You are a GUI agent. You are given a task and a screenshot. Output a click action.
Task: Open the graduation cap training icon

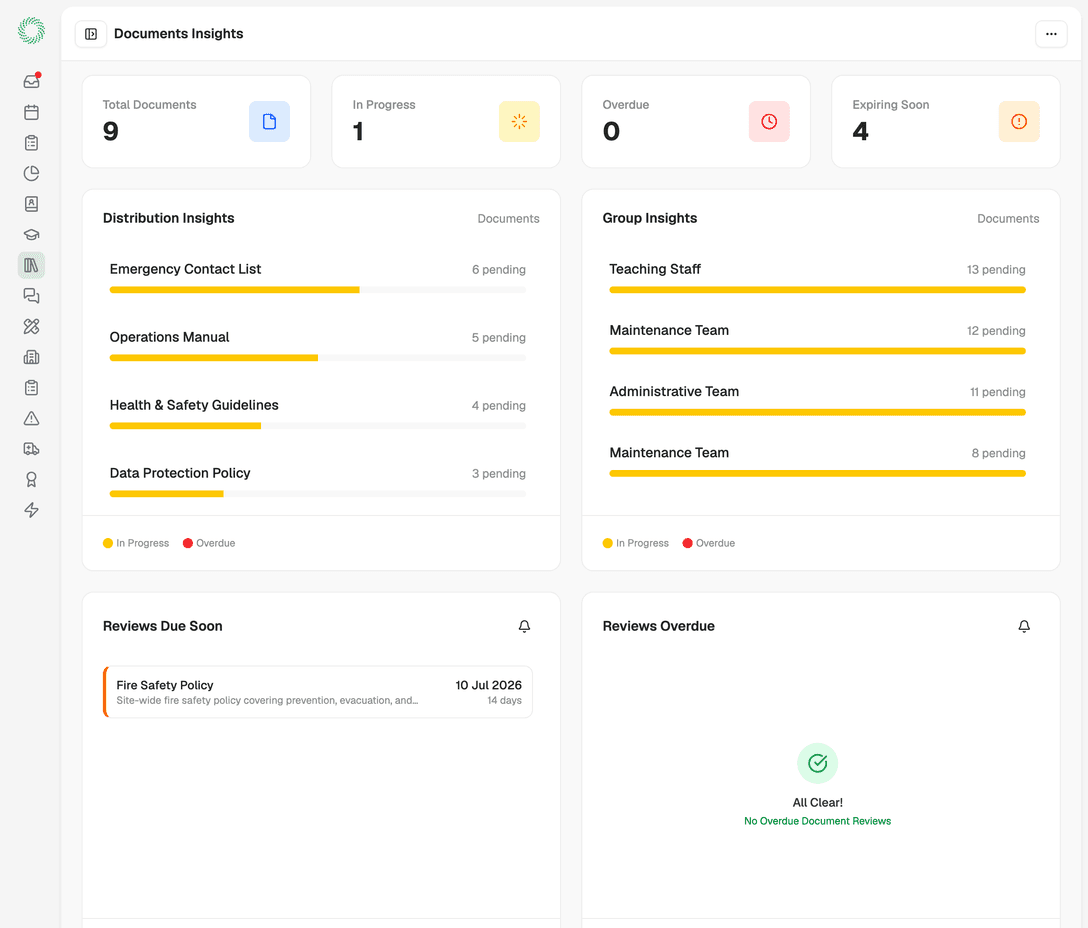(31, 235)
